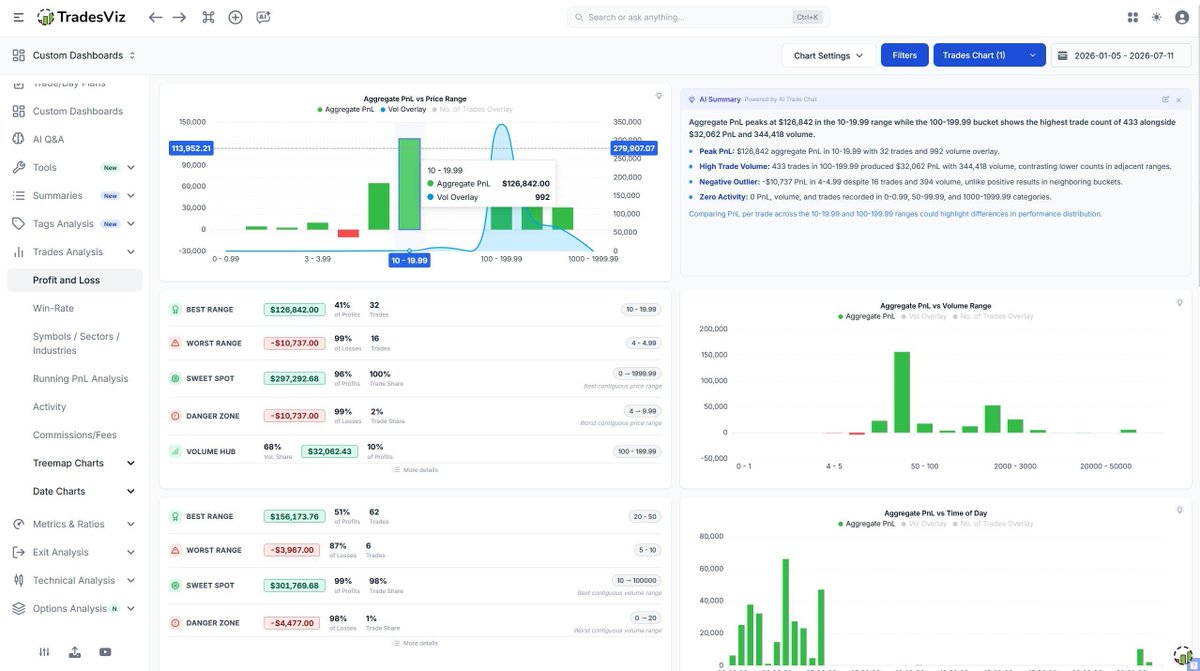The height and width of the screenshot is (671, 1200).
Task: Open the YouTube video icon at sidebar bottom
Action: pyautogui.click(x=105, y=652)
